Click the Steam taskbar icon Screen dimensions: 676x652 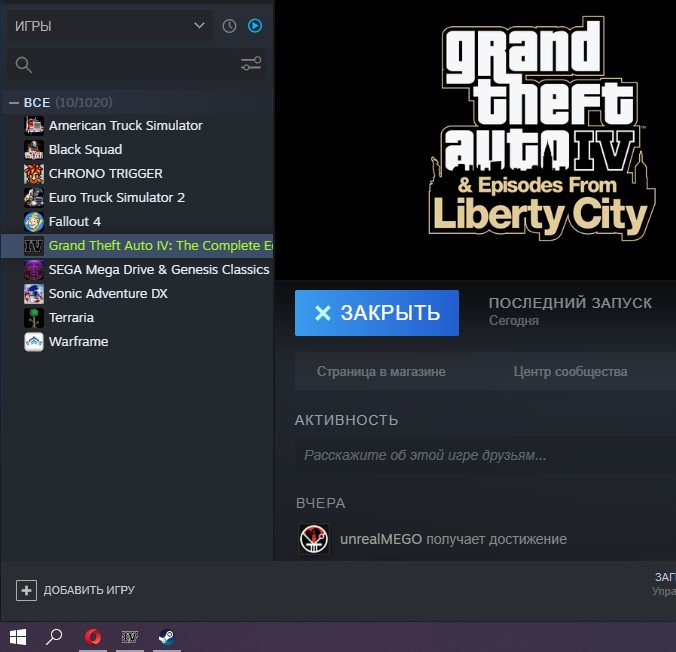tap(166, 637)
